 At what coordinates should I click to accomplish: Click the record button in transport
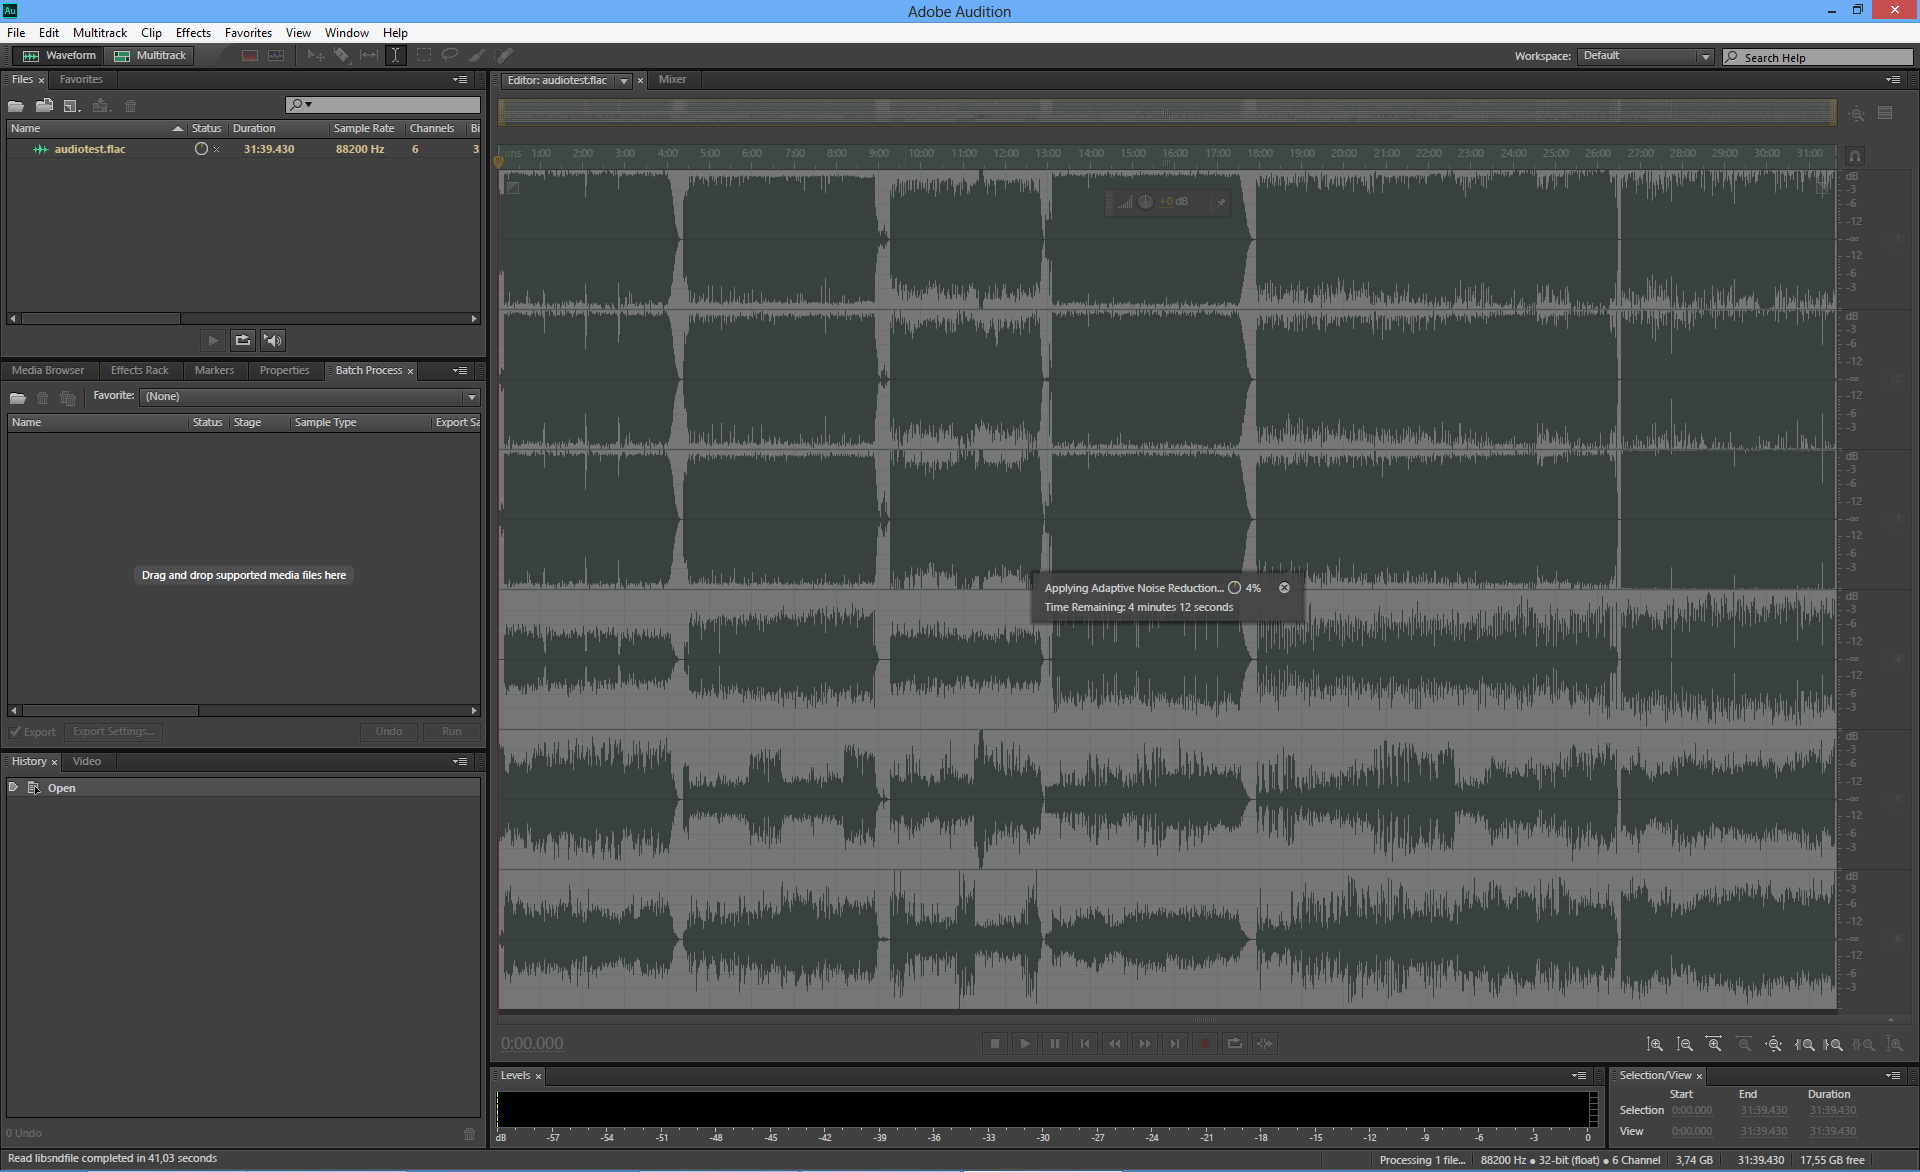[1205, 1044]
